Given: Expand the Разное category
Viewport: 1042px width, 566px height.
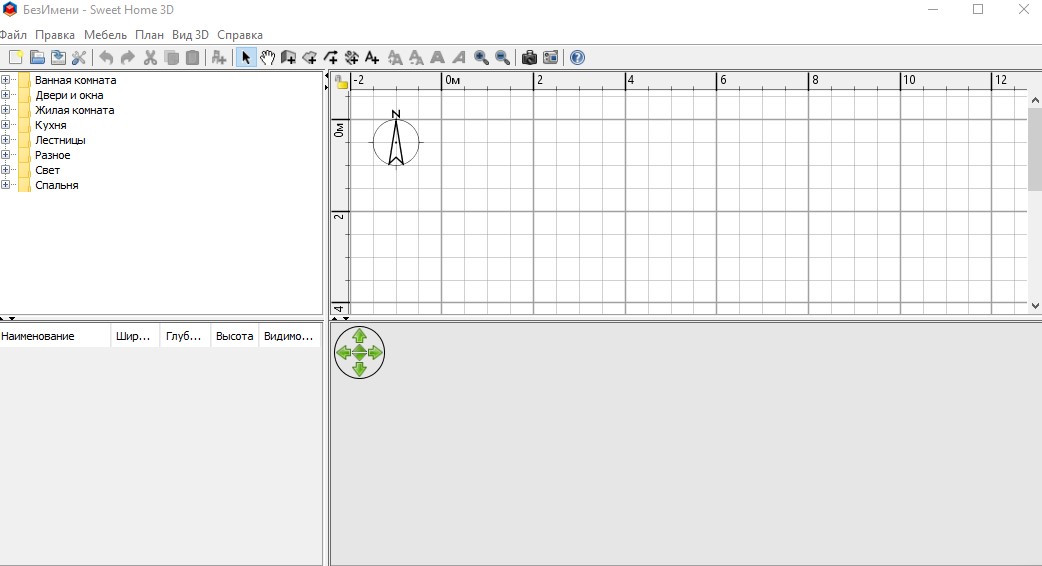Looking at the screenshot, I should [5, 155].
